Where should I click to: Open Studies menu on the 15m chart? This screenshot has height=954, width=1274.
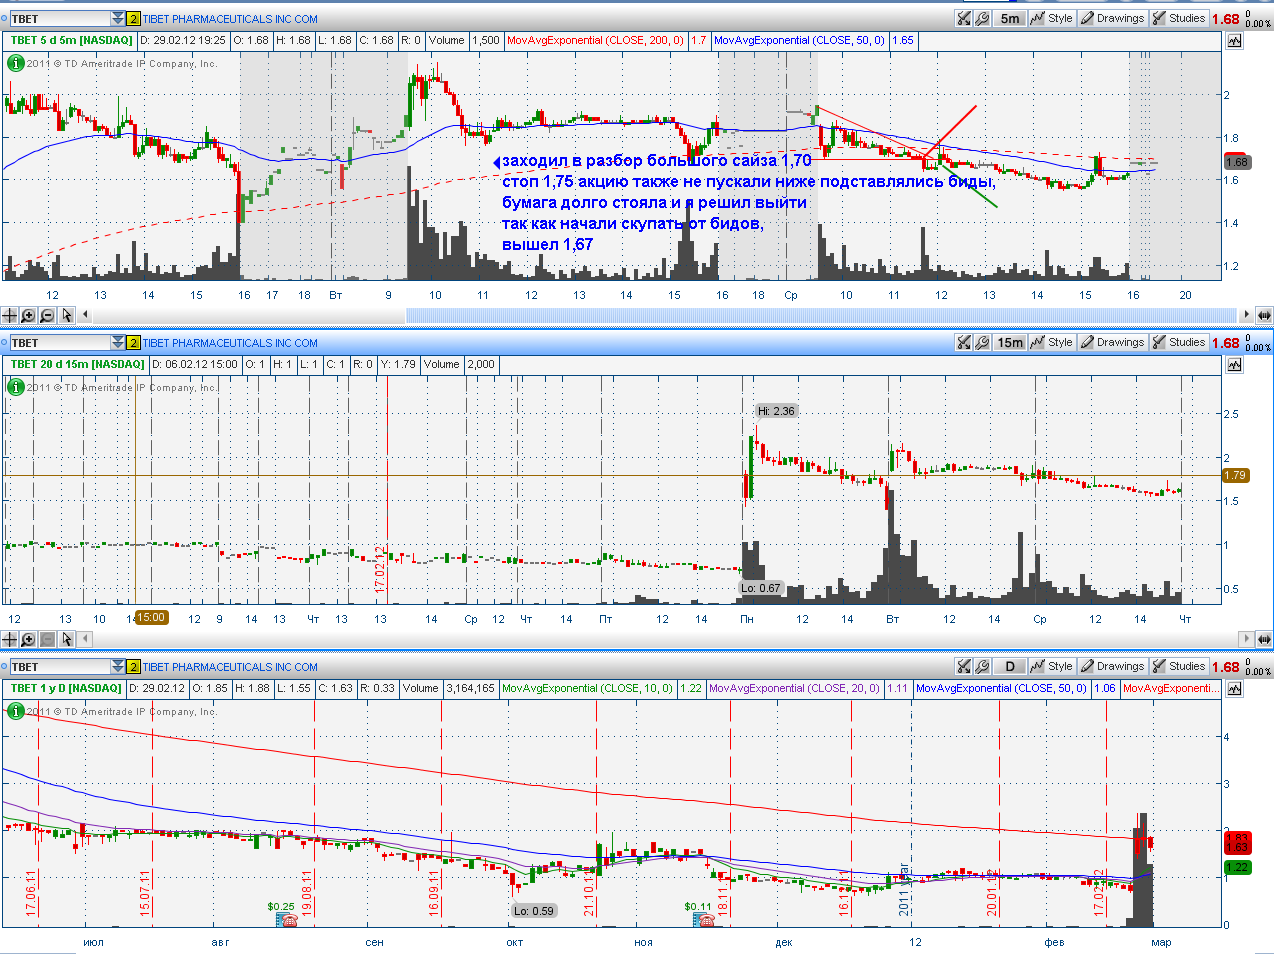coord(1179,342)
